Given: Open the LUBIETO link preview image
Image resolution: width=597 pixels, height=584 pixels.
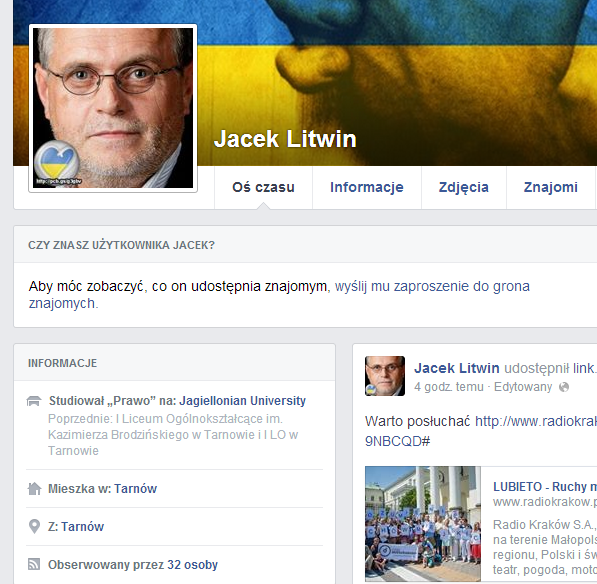Looking at the screenshot, I should [x=423, y=523].
